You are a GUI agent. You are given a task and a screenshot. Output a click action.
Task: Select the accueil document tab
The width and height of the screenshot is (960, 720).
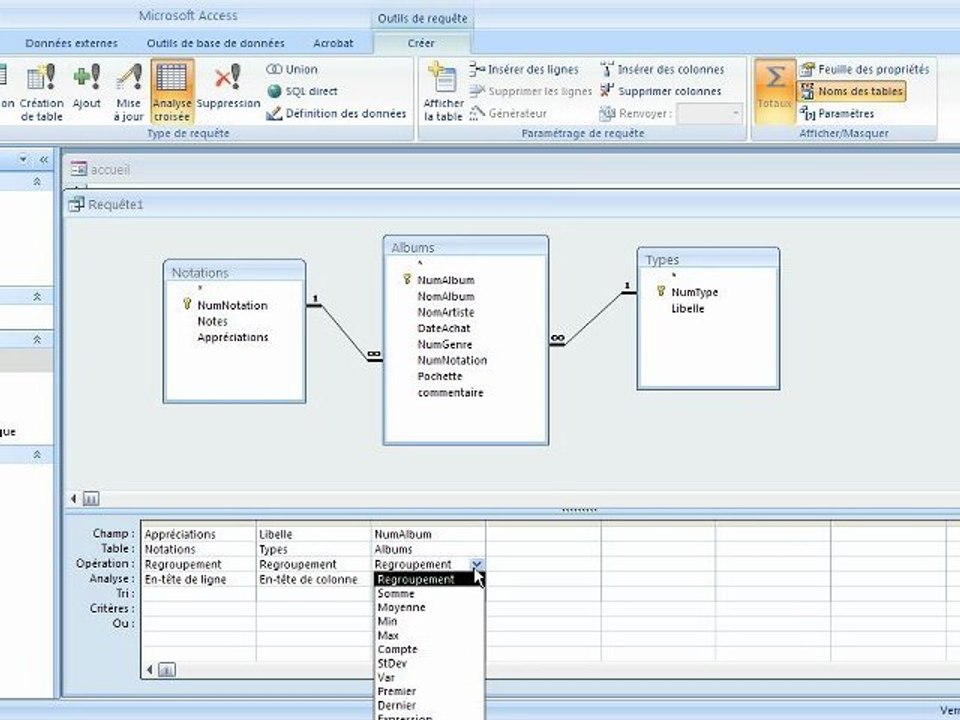click(x=100, y=170)
